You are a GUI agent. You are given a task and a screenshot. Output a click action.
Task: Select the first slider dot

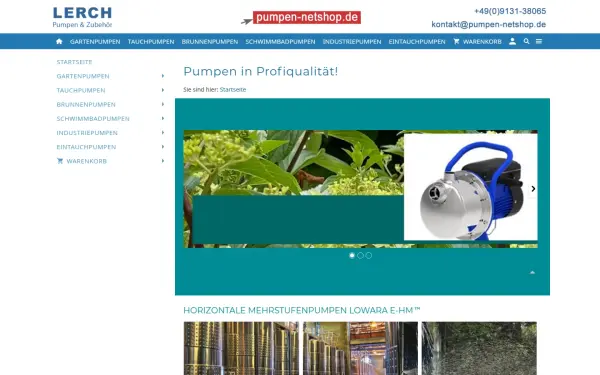click(352, 256)
